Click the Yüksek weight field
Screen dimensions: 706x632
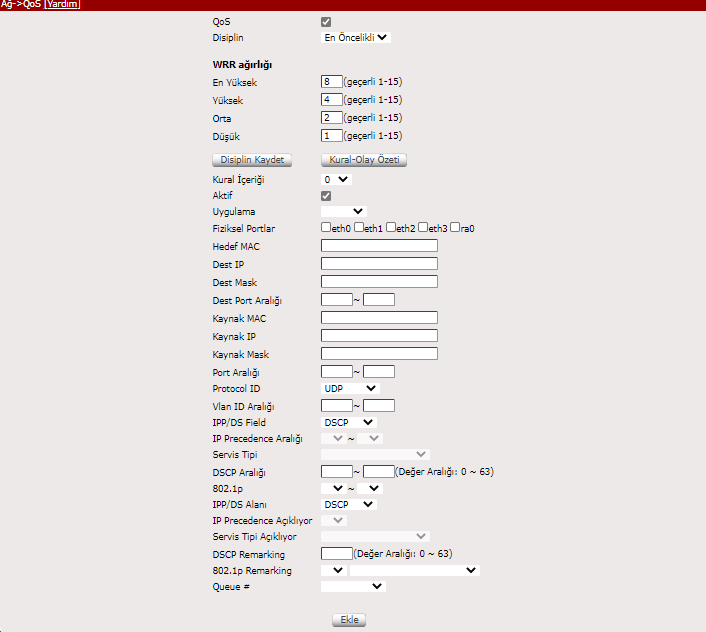click(331, 99)
